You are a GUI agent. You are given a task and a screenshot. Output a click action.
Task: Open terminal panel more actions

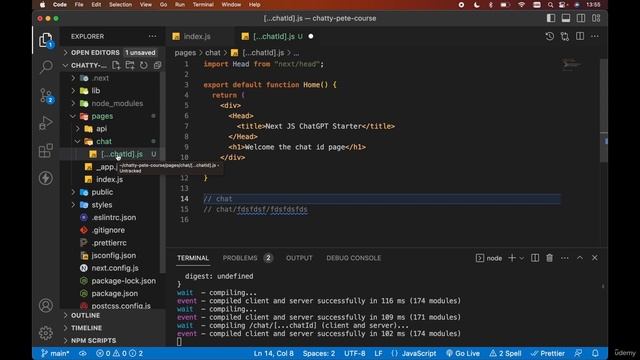point(565,258)
